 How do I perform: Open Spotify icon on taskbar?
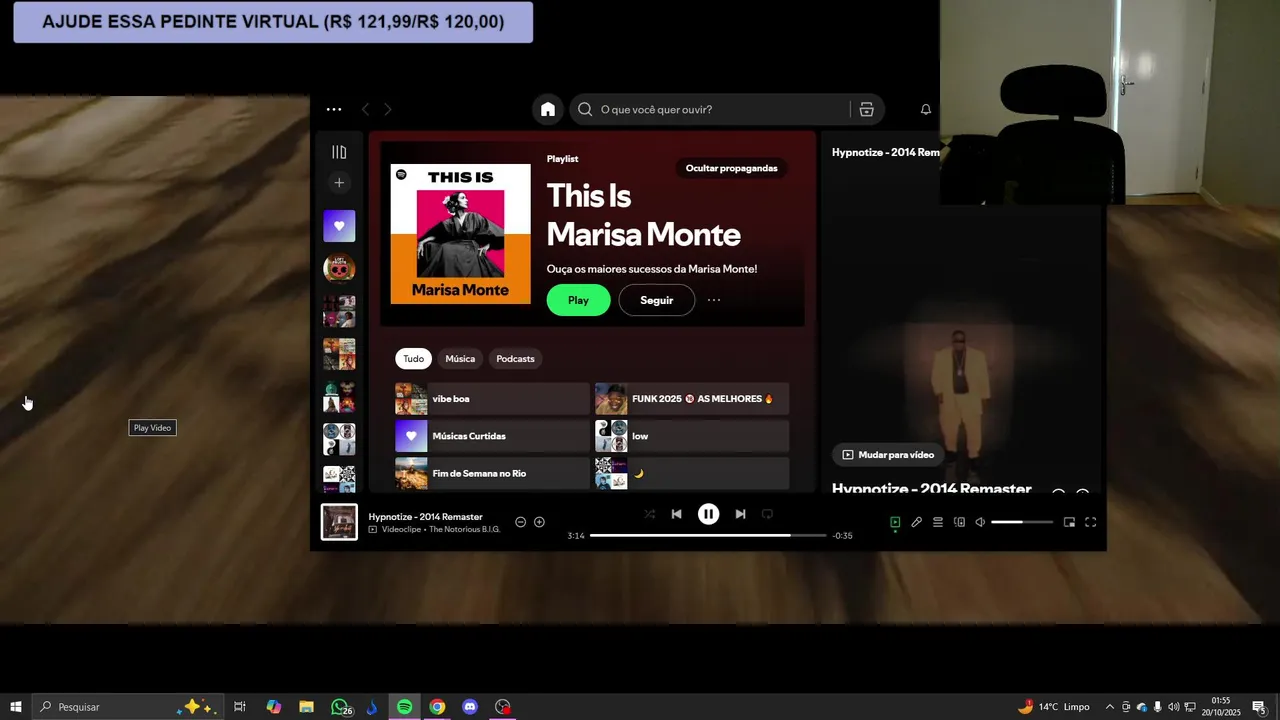(404, 707)
